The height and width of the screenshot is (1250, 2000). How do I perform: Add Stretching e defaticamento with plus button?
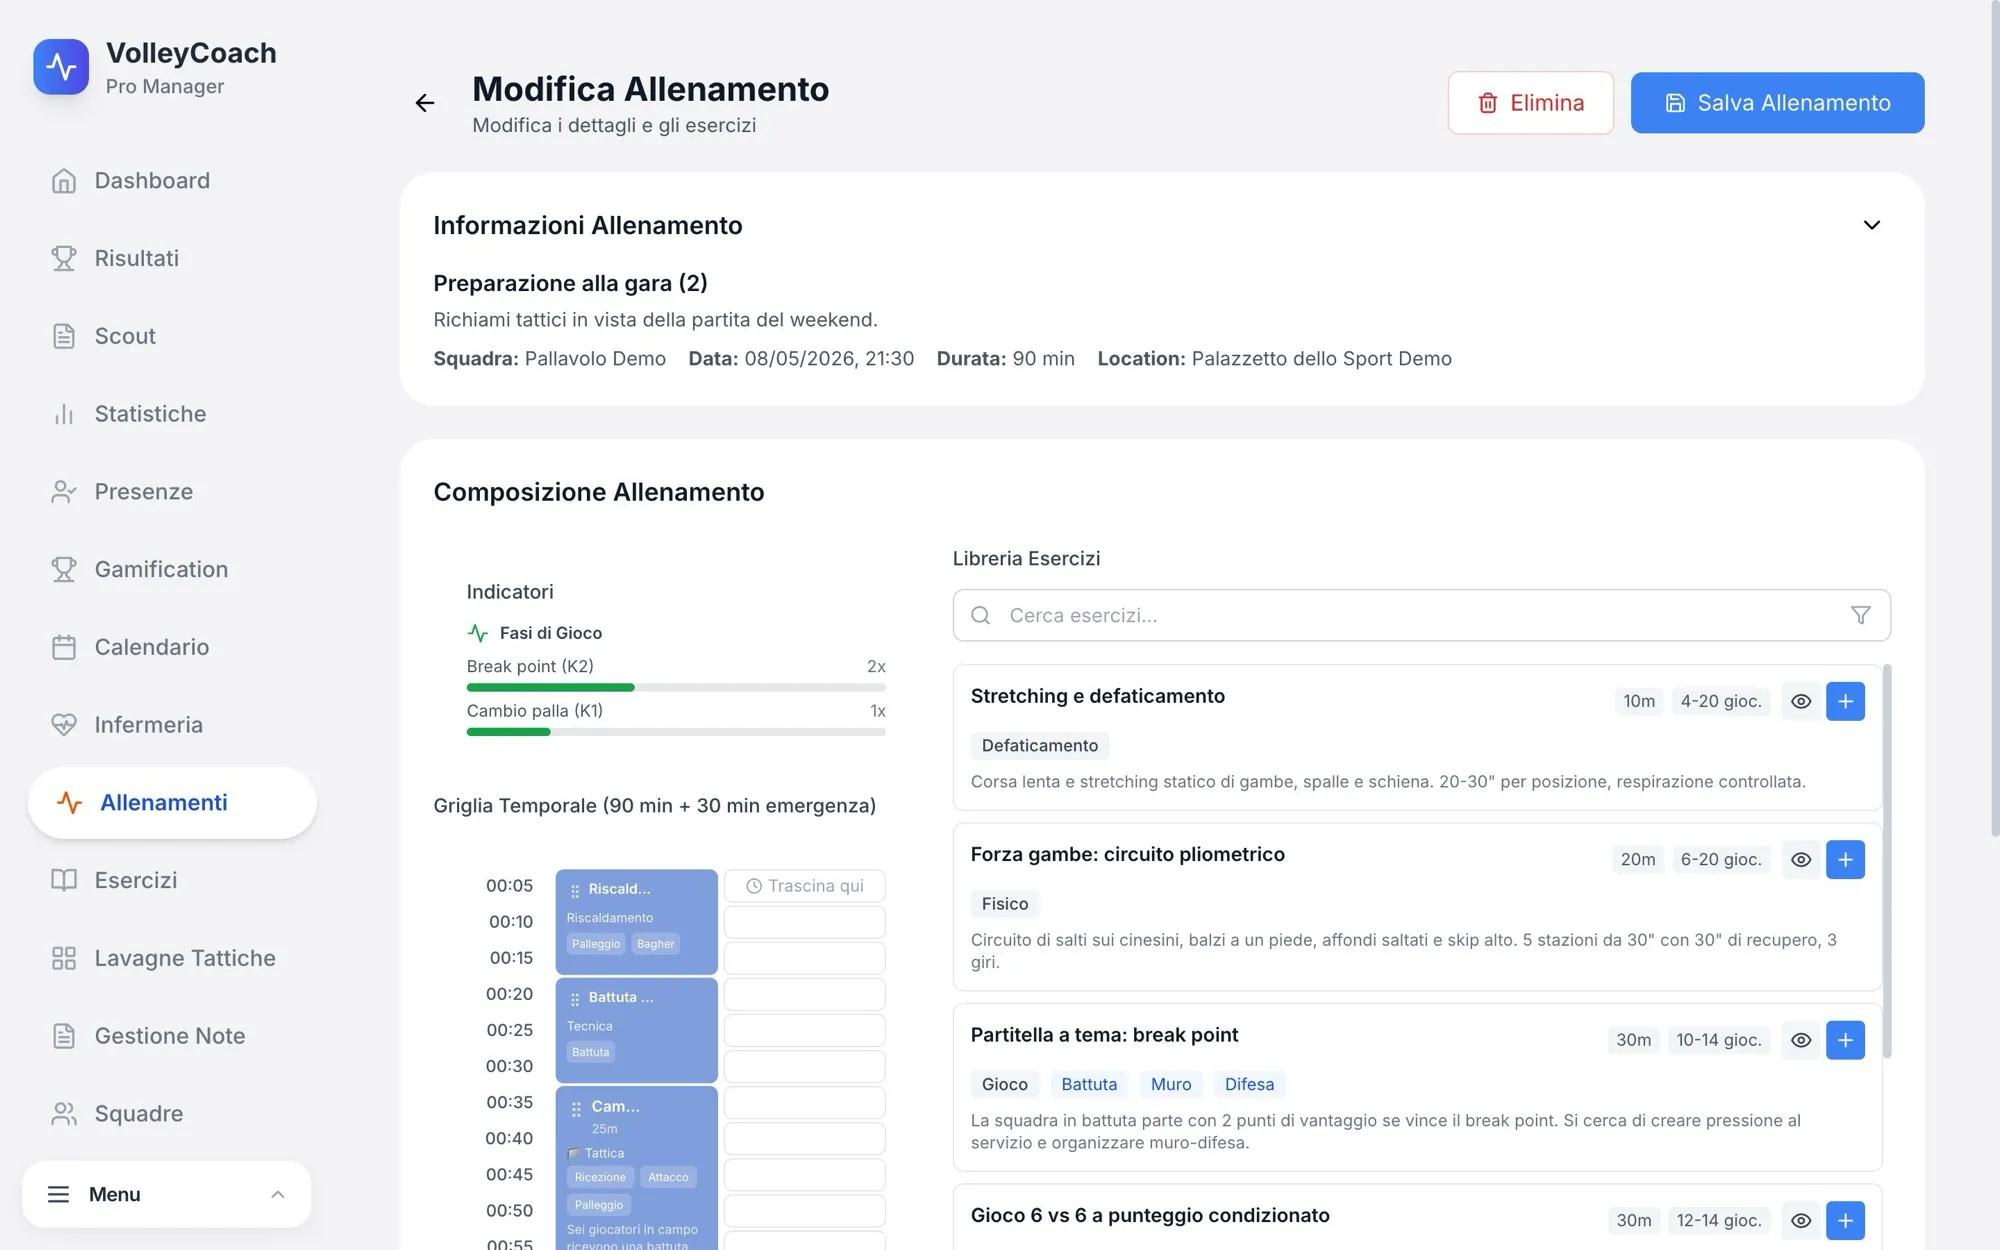pos(1845,701)
